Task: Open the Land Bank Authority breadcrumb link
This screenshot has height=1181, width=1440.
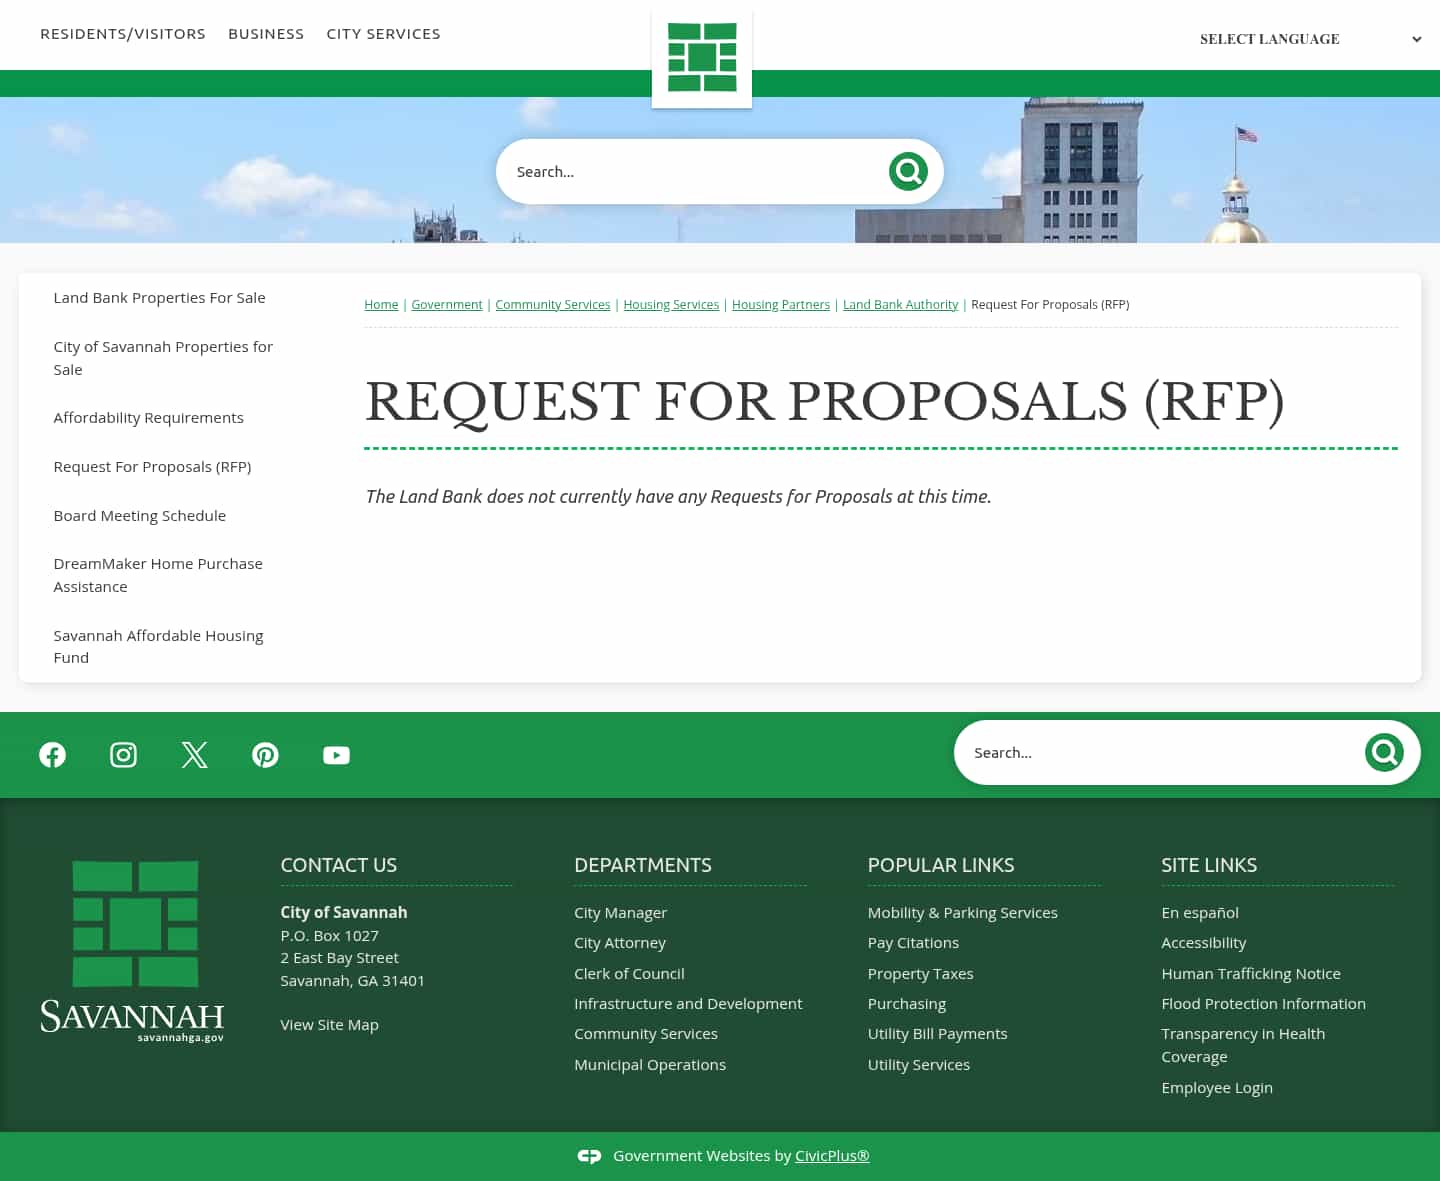Action: tap(900, 304)
